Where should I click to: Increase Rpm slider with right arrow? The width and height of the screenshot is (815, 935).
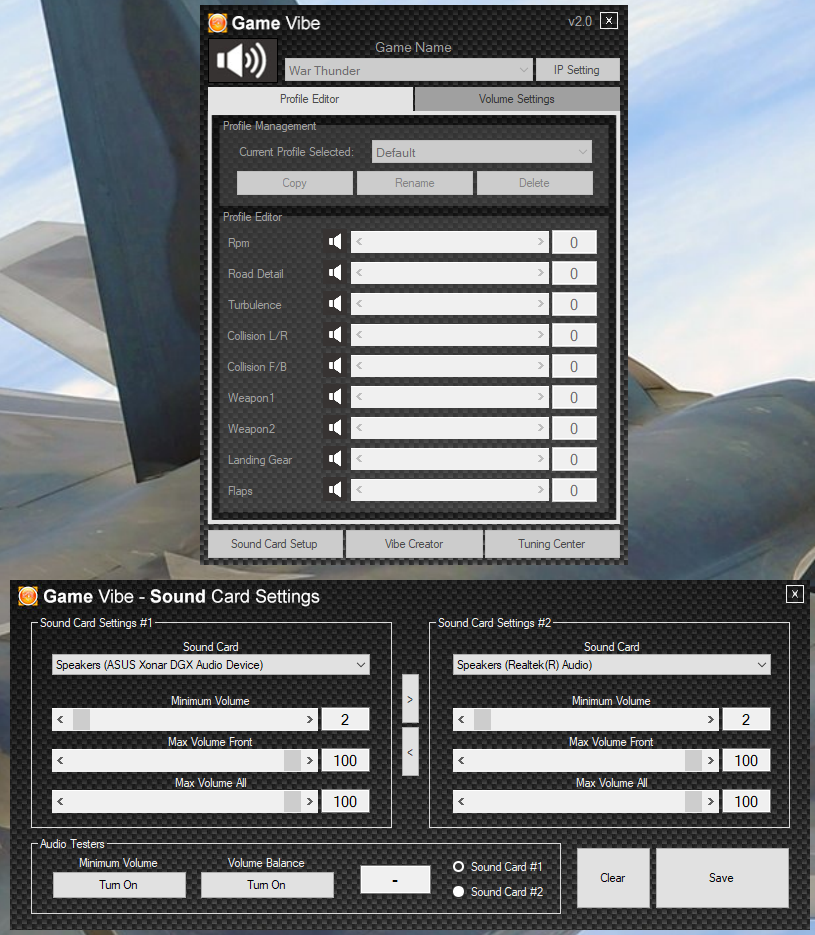pos(541,242)
